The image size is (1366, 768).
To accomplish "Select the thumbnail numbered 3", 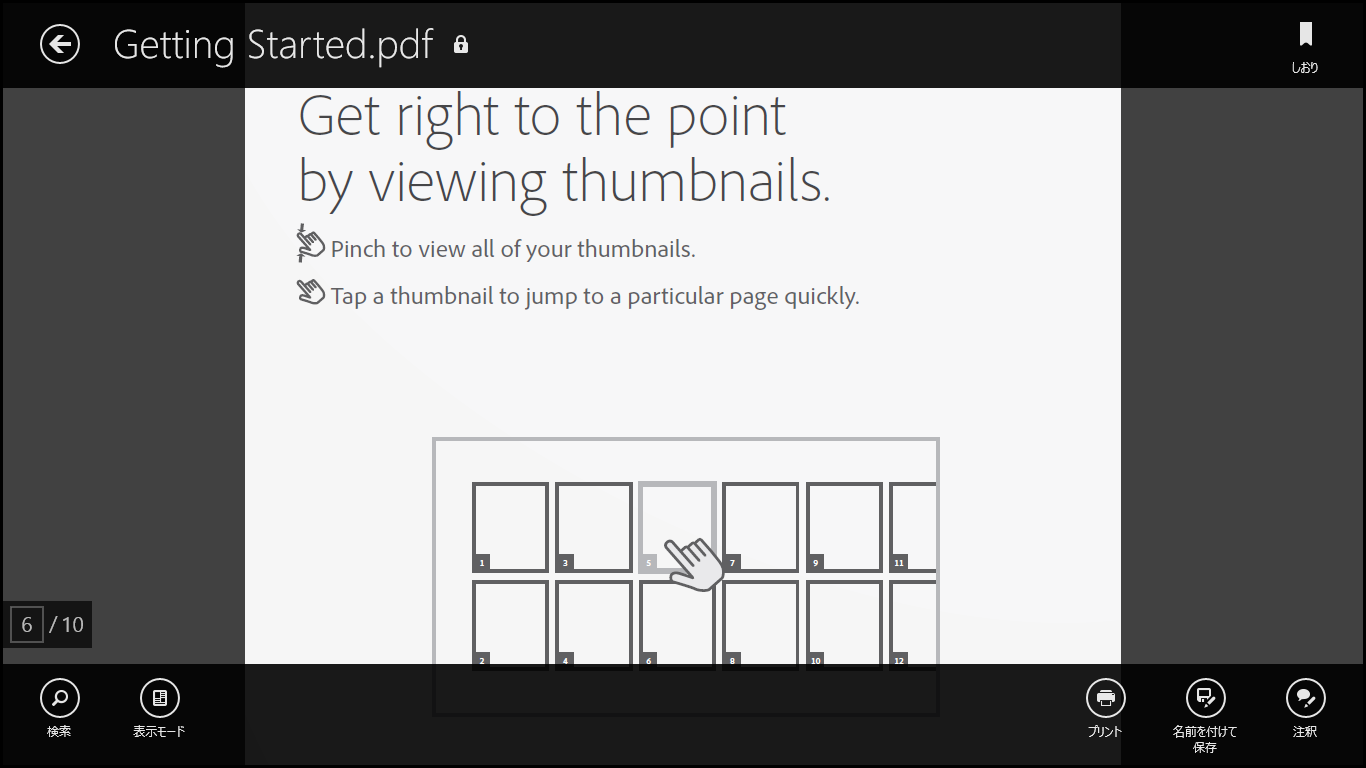I will tap(594, 527).
